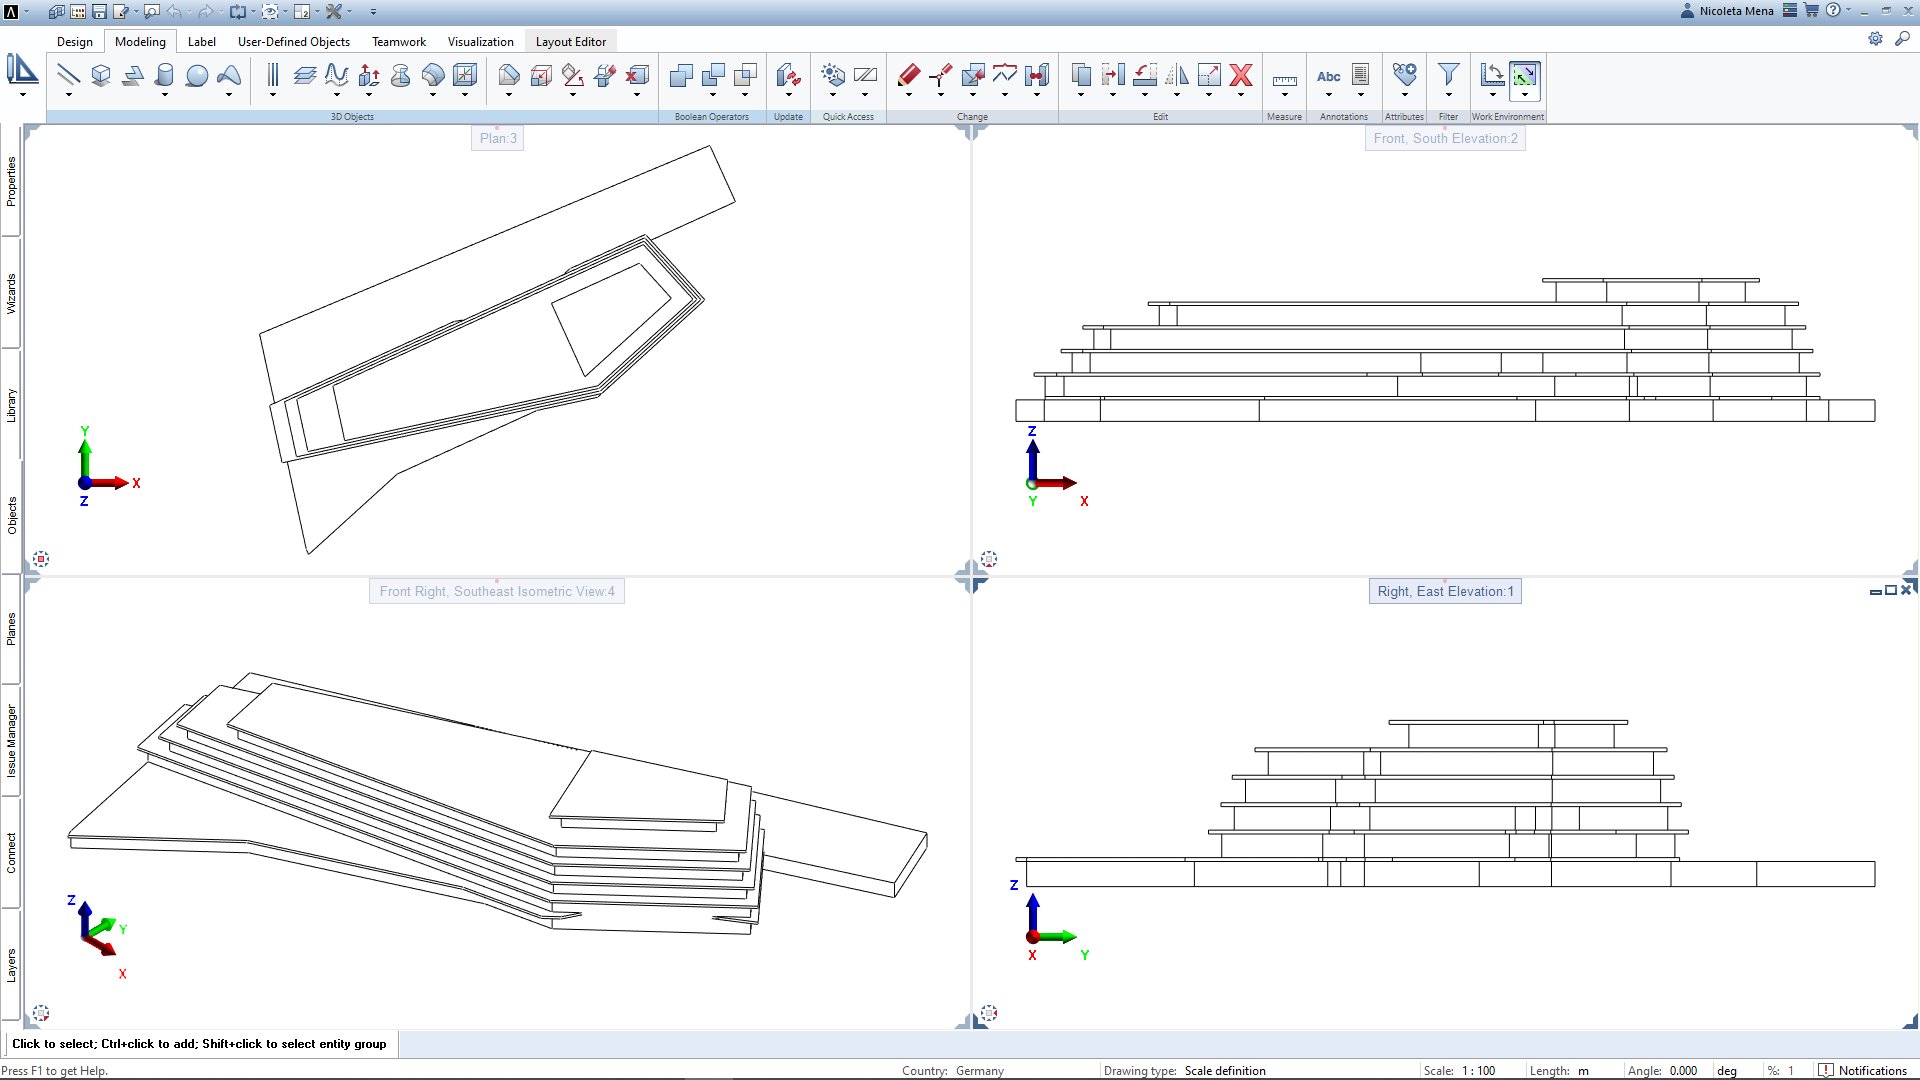Open the Design ribbon tab
The image size is (1920, 1080).
74,42
